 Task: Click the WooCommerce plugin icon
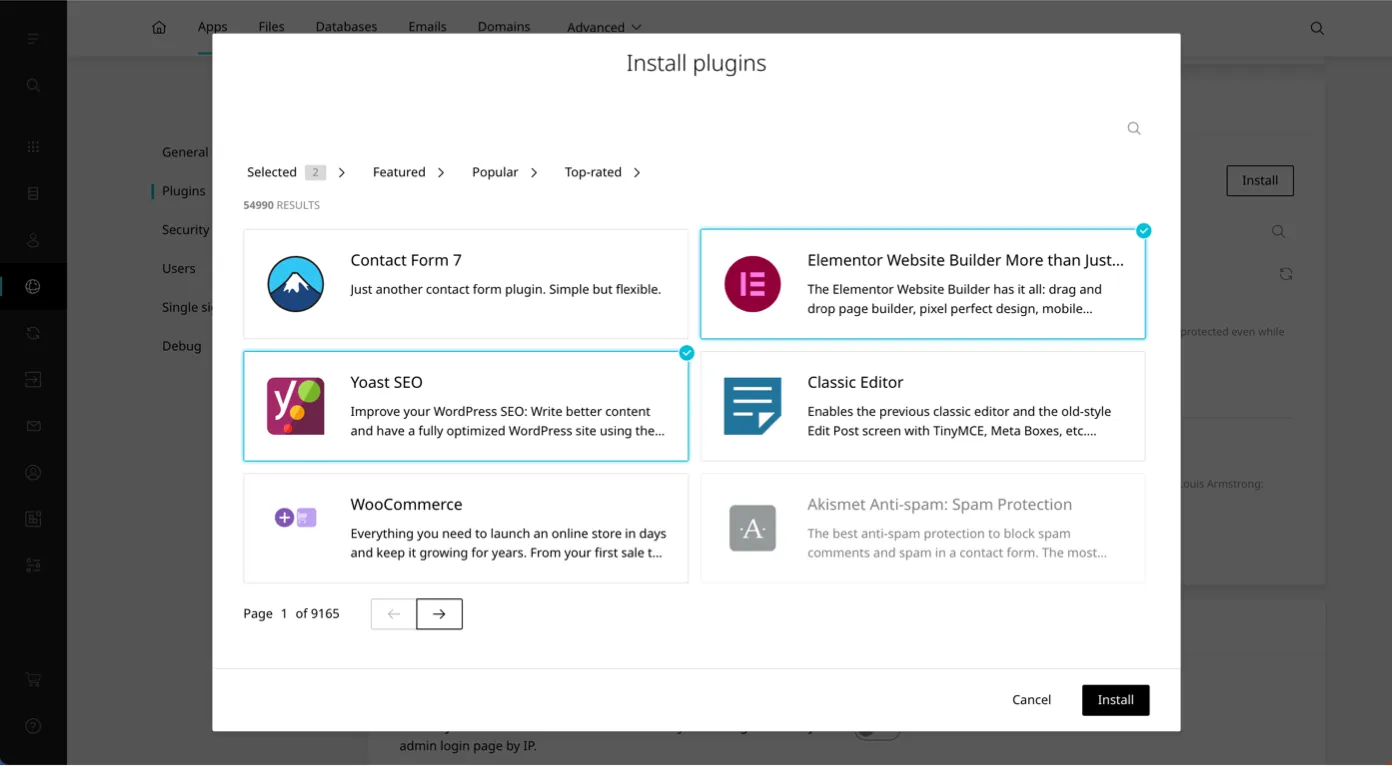[295, 518]
